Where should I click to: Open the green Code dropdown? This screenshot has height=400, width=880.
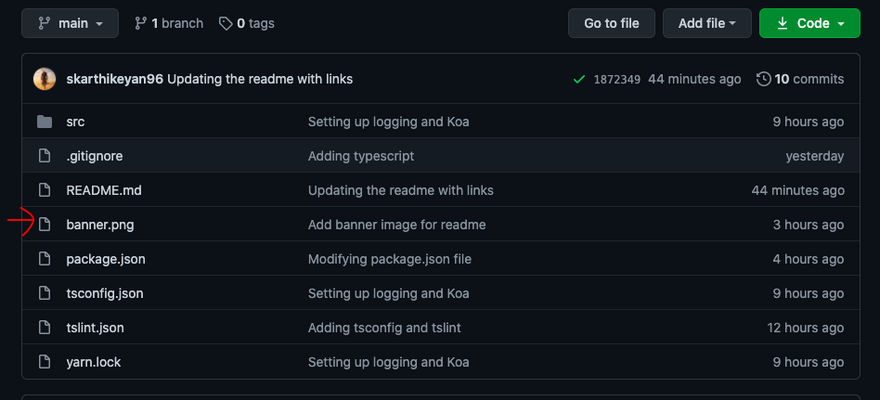(x=809, y=23)
